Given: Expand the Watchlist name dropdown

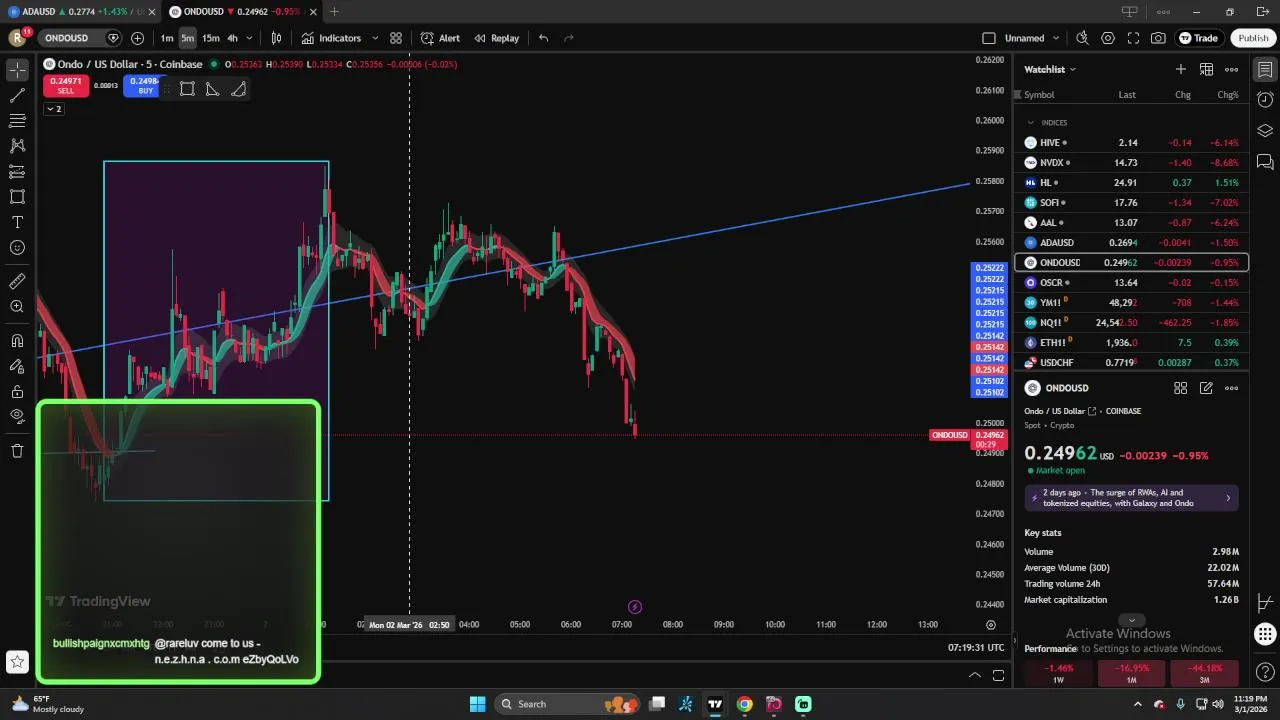Looking at the screenshot, I should [1050, 70].
